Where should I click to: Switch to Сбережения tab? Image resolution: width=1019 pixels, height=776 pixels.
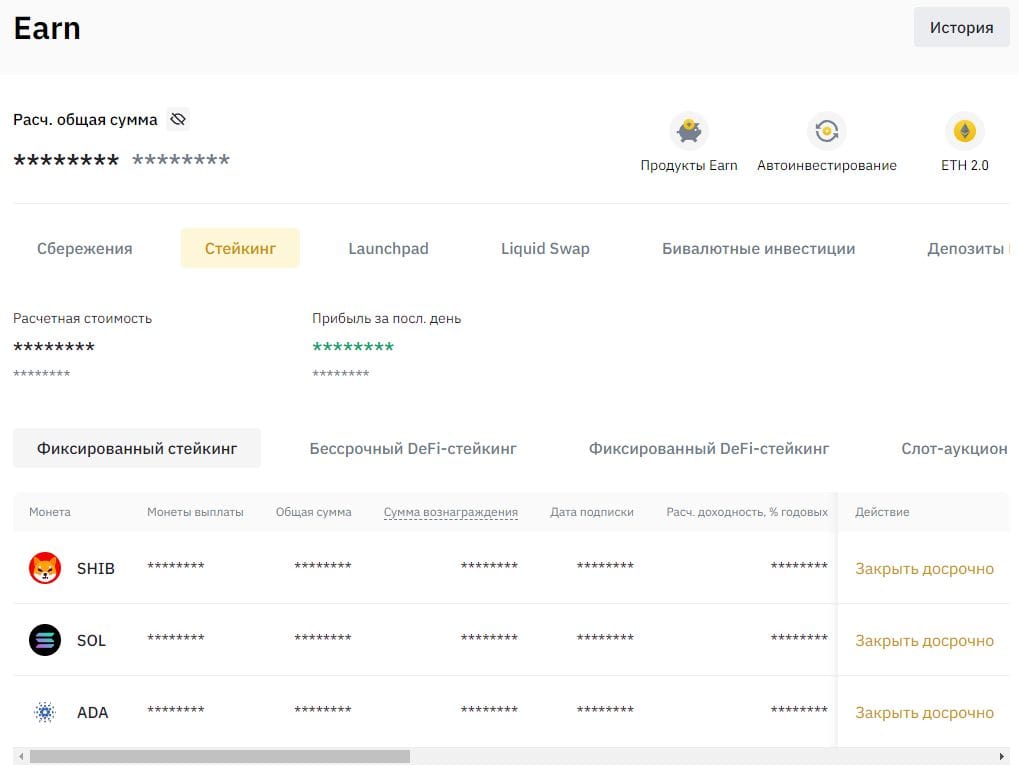point(84,248)
